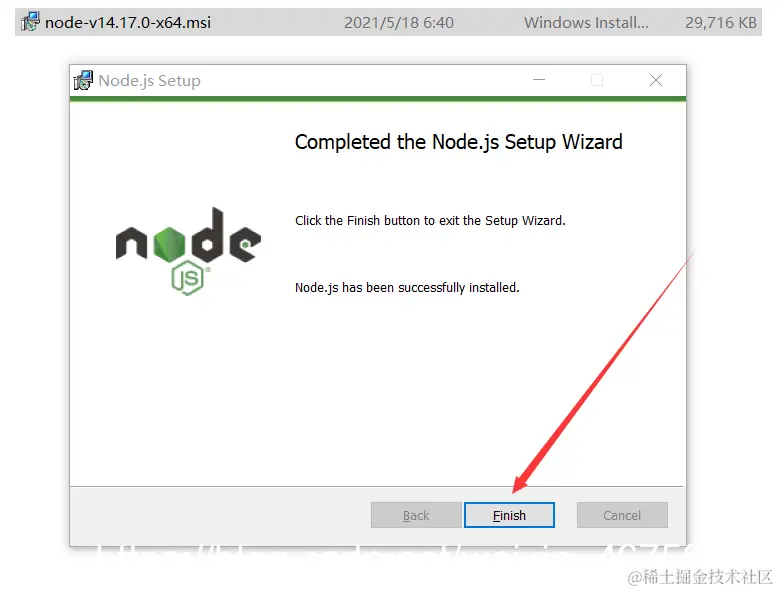Close the Node.js Setup dialog

656,80
